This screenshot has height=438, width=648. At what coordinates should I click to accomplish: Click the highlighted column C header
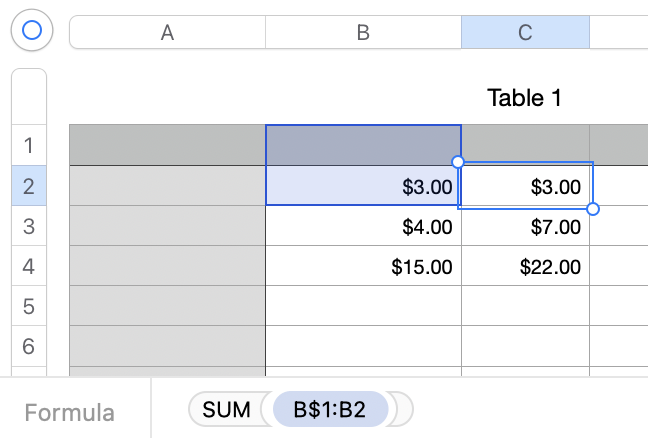tap(525, 33)
